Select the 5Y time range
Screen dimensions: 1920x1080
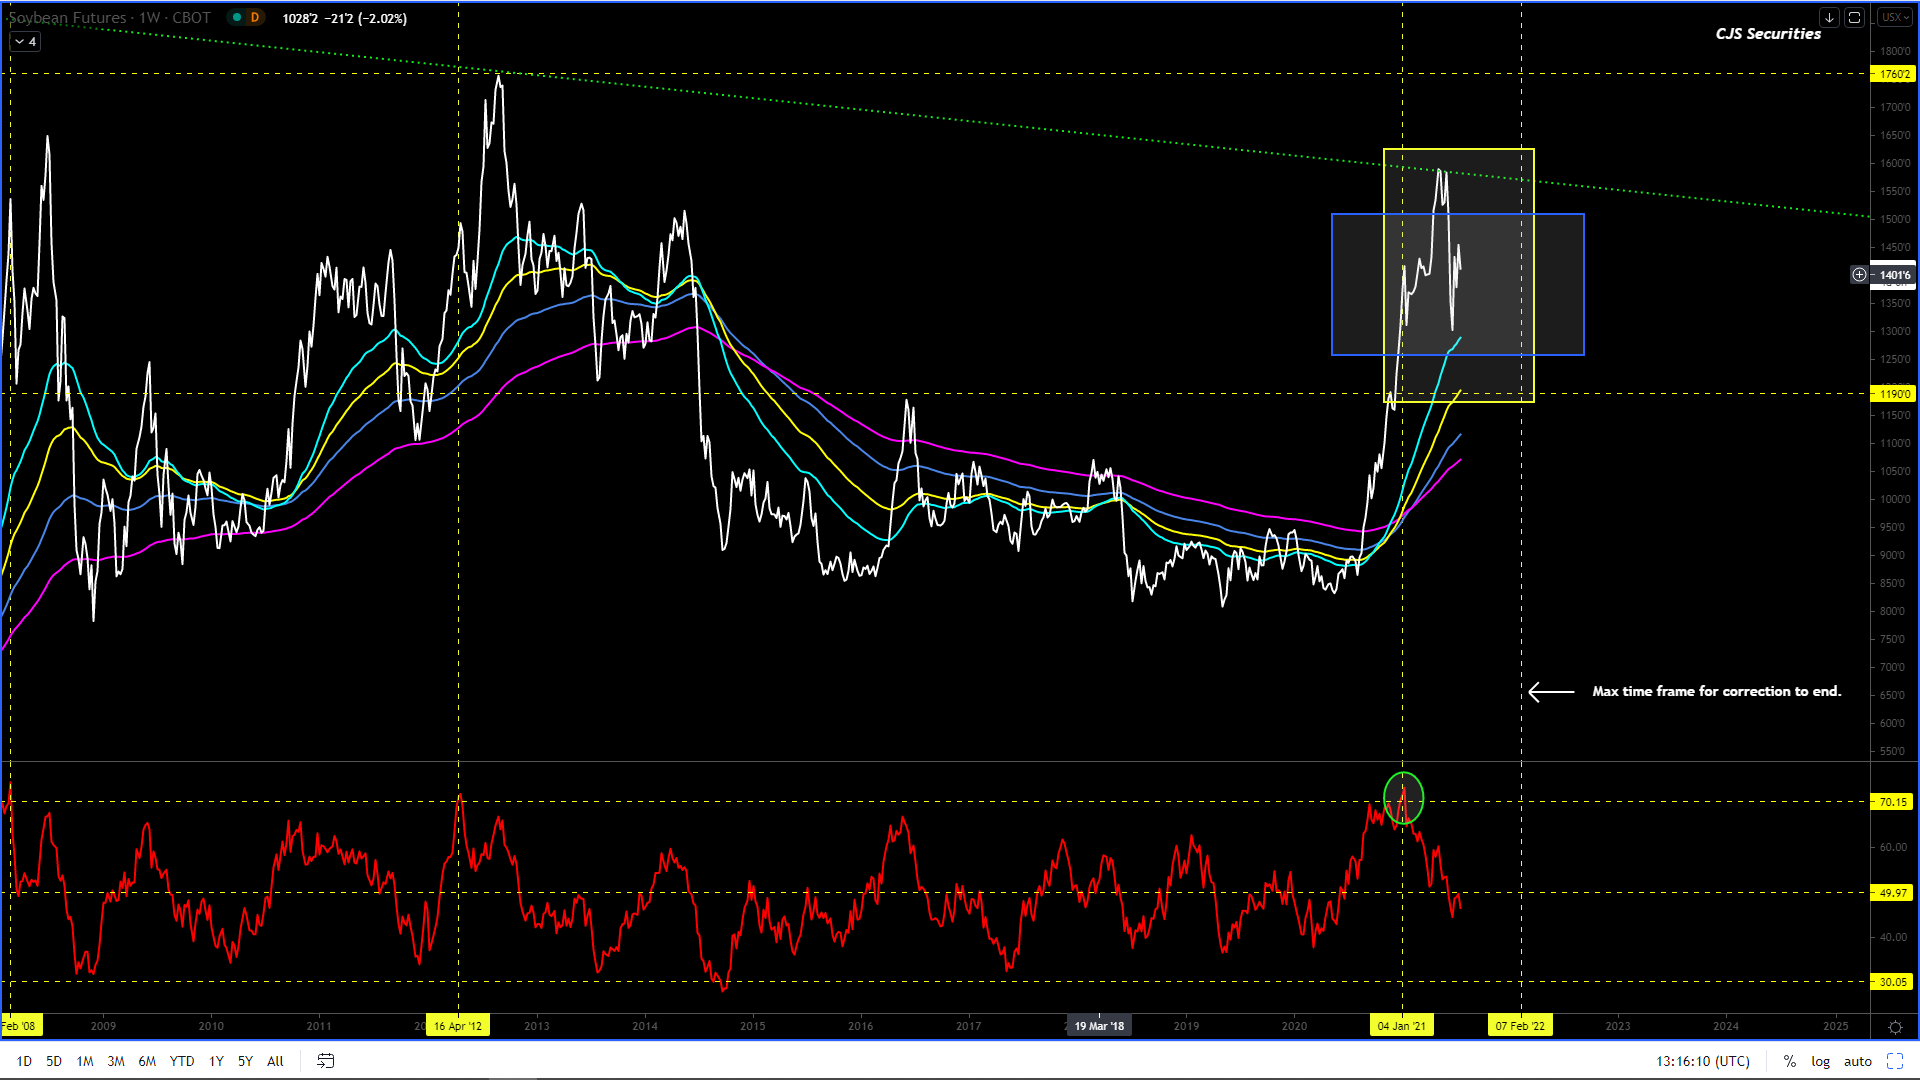point(245,1061)
